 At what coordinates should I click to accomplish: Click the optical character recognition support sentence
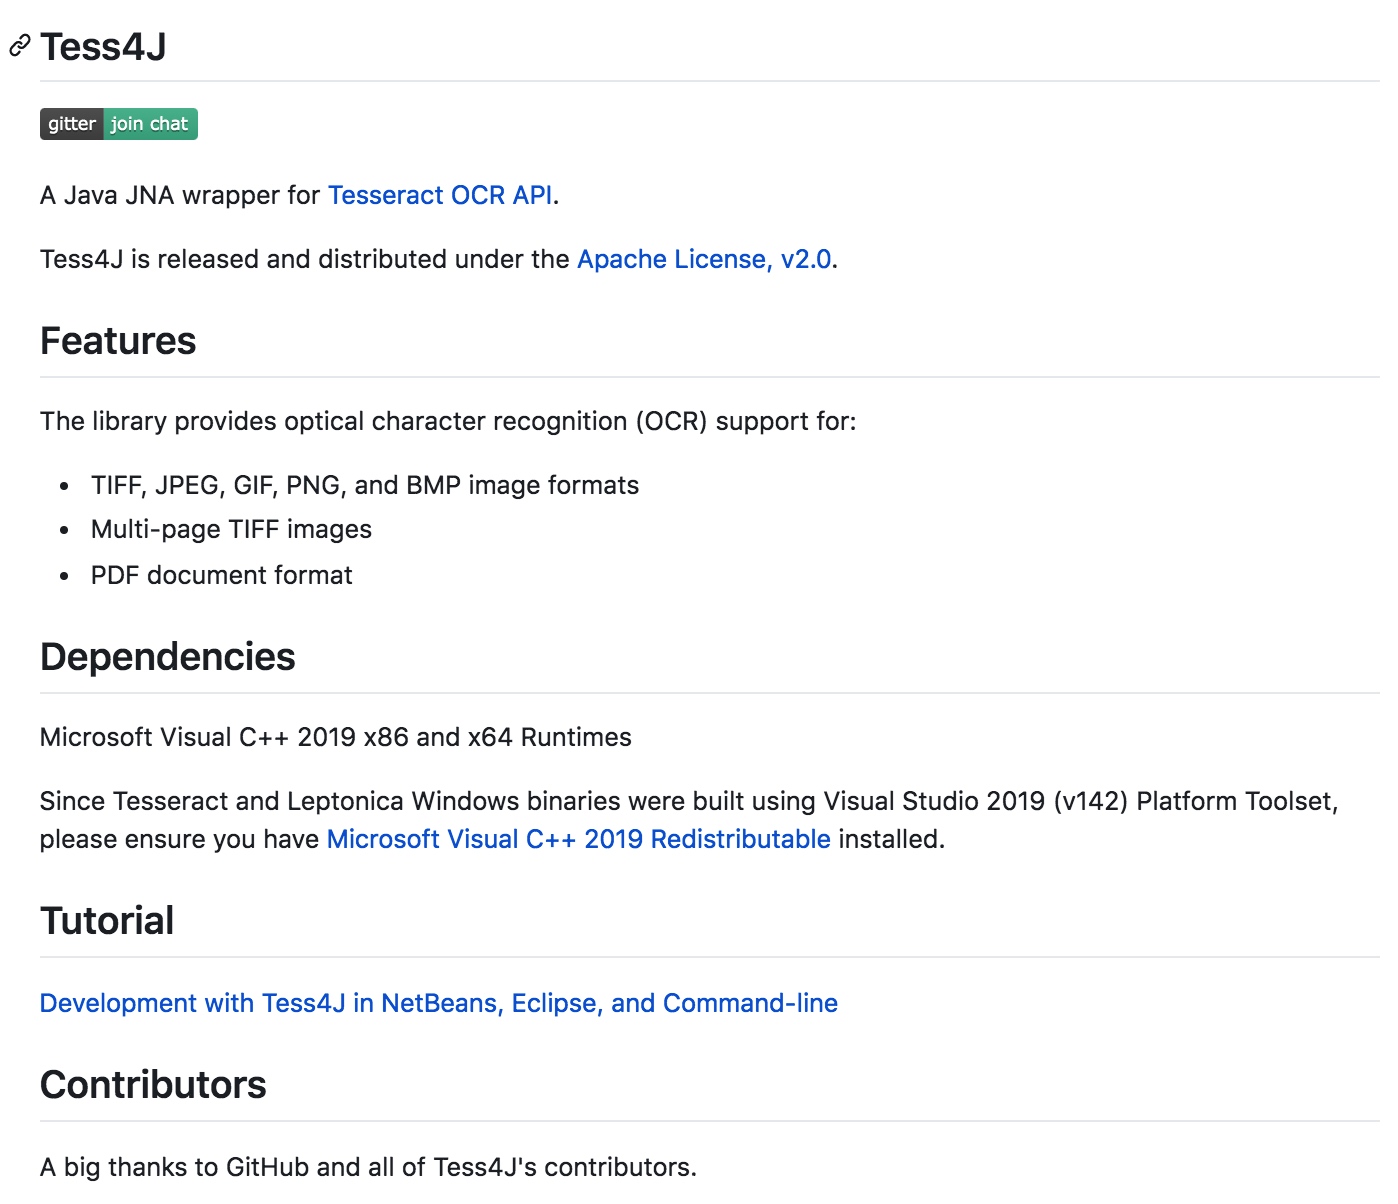(448, 421)
